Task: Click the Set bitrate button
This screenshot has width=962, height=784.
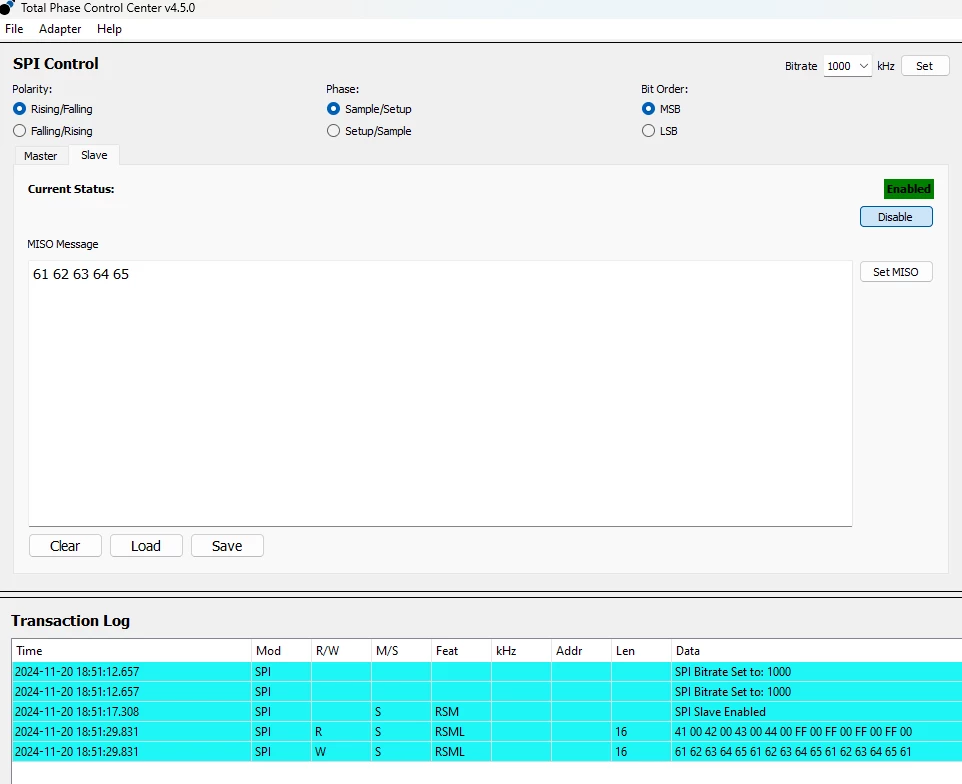Action: click(925, 66)
